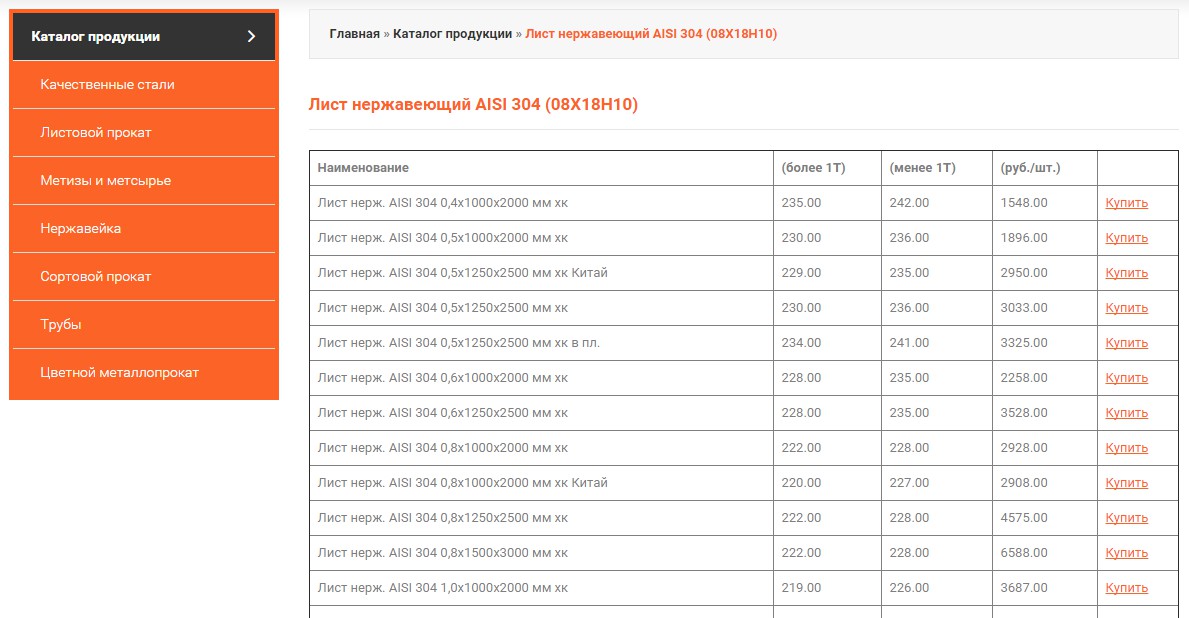Expand the Каталог продукции chevron arrow

click(251, 37)
